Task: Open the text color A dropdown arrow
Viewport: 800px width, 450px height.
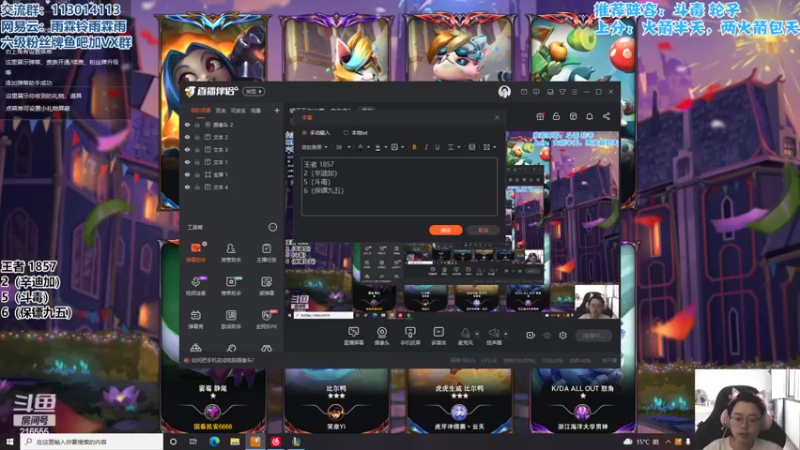Action: click(368, 147)
